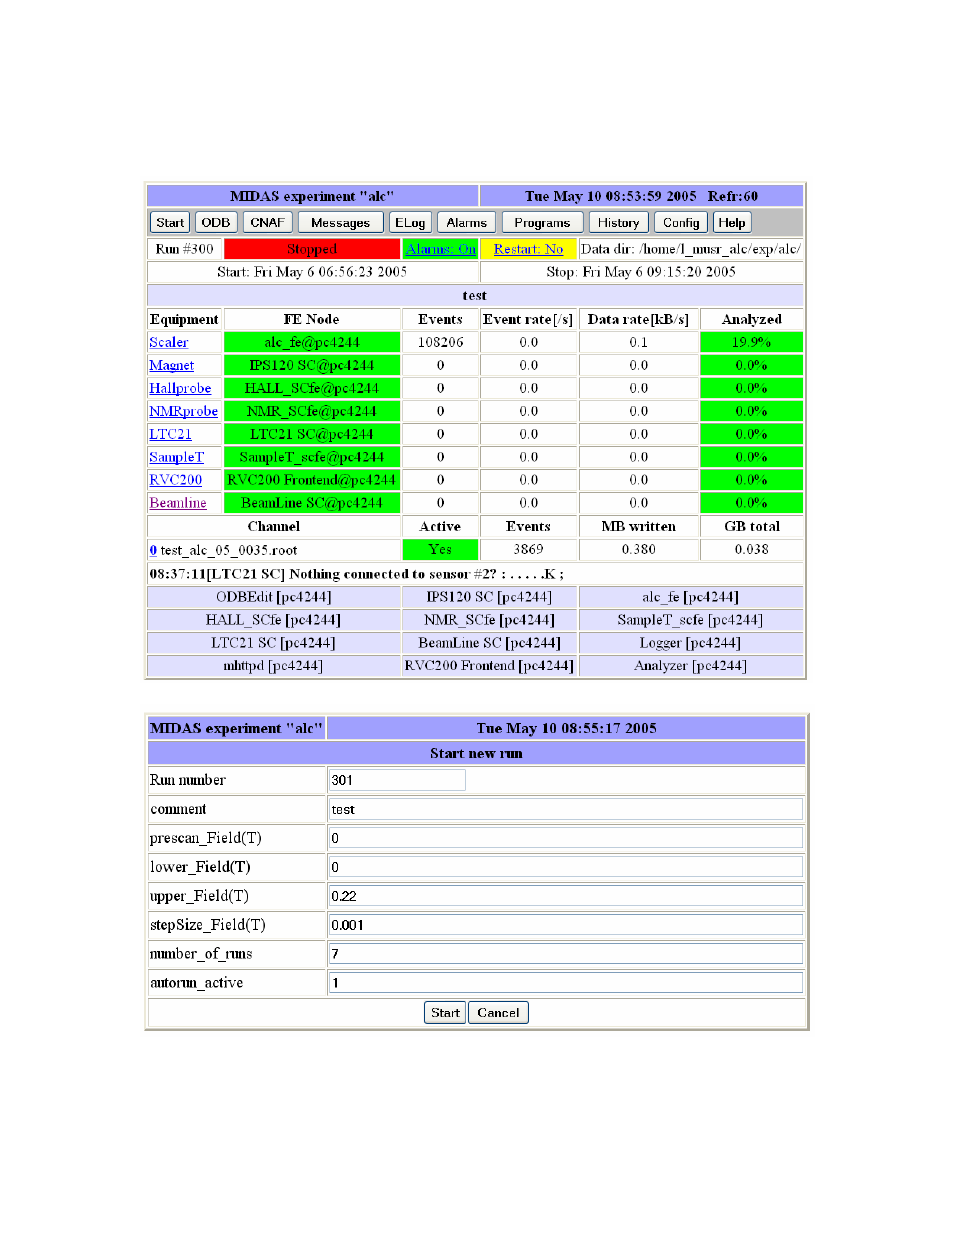Open the SampleT equipment link
Screen dimensions: 954x1235
[177, 457]
